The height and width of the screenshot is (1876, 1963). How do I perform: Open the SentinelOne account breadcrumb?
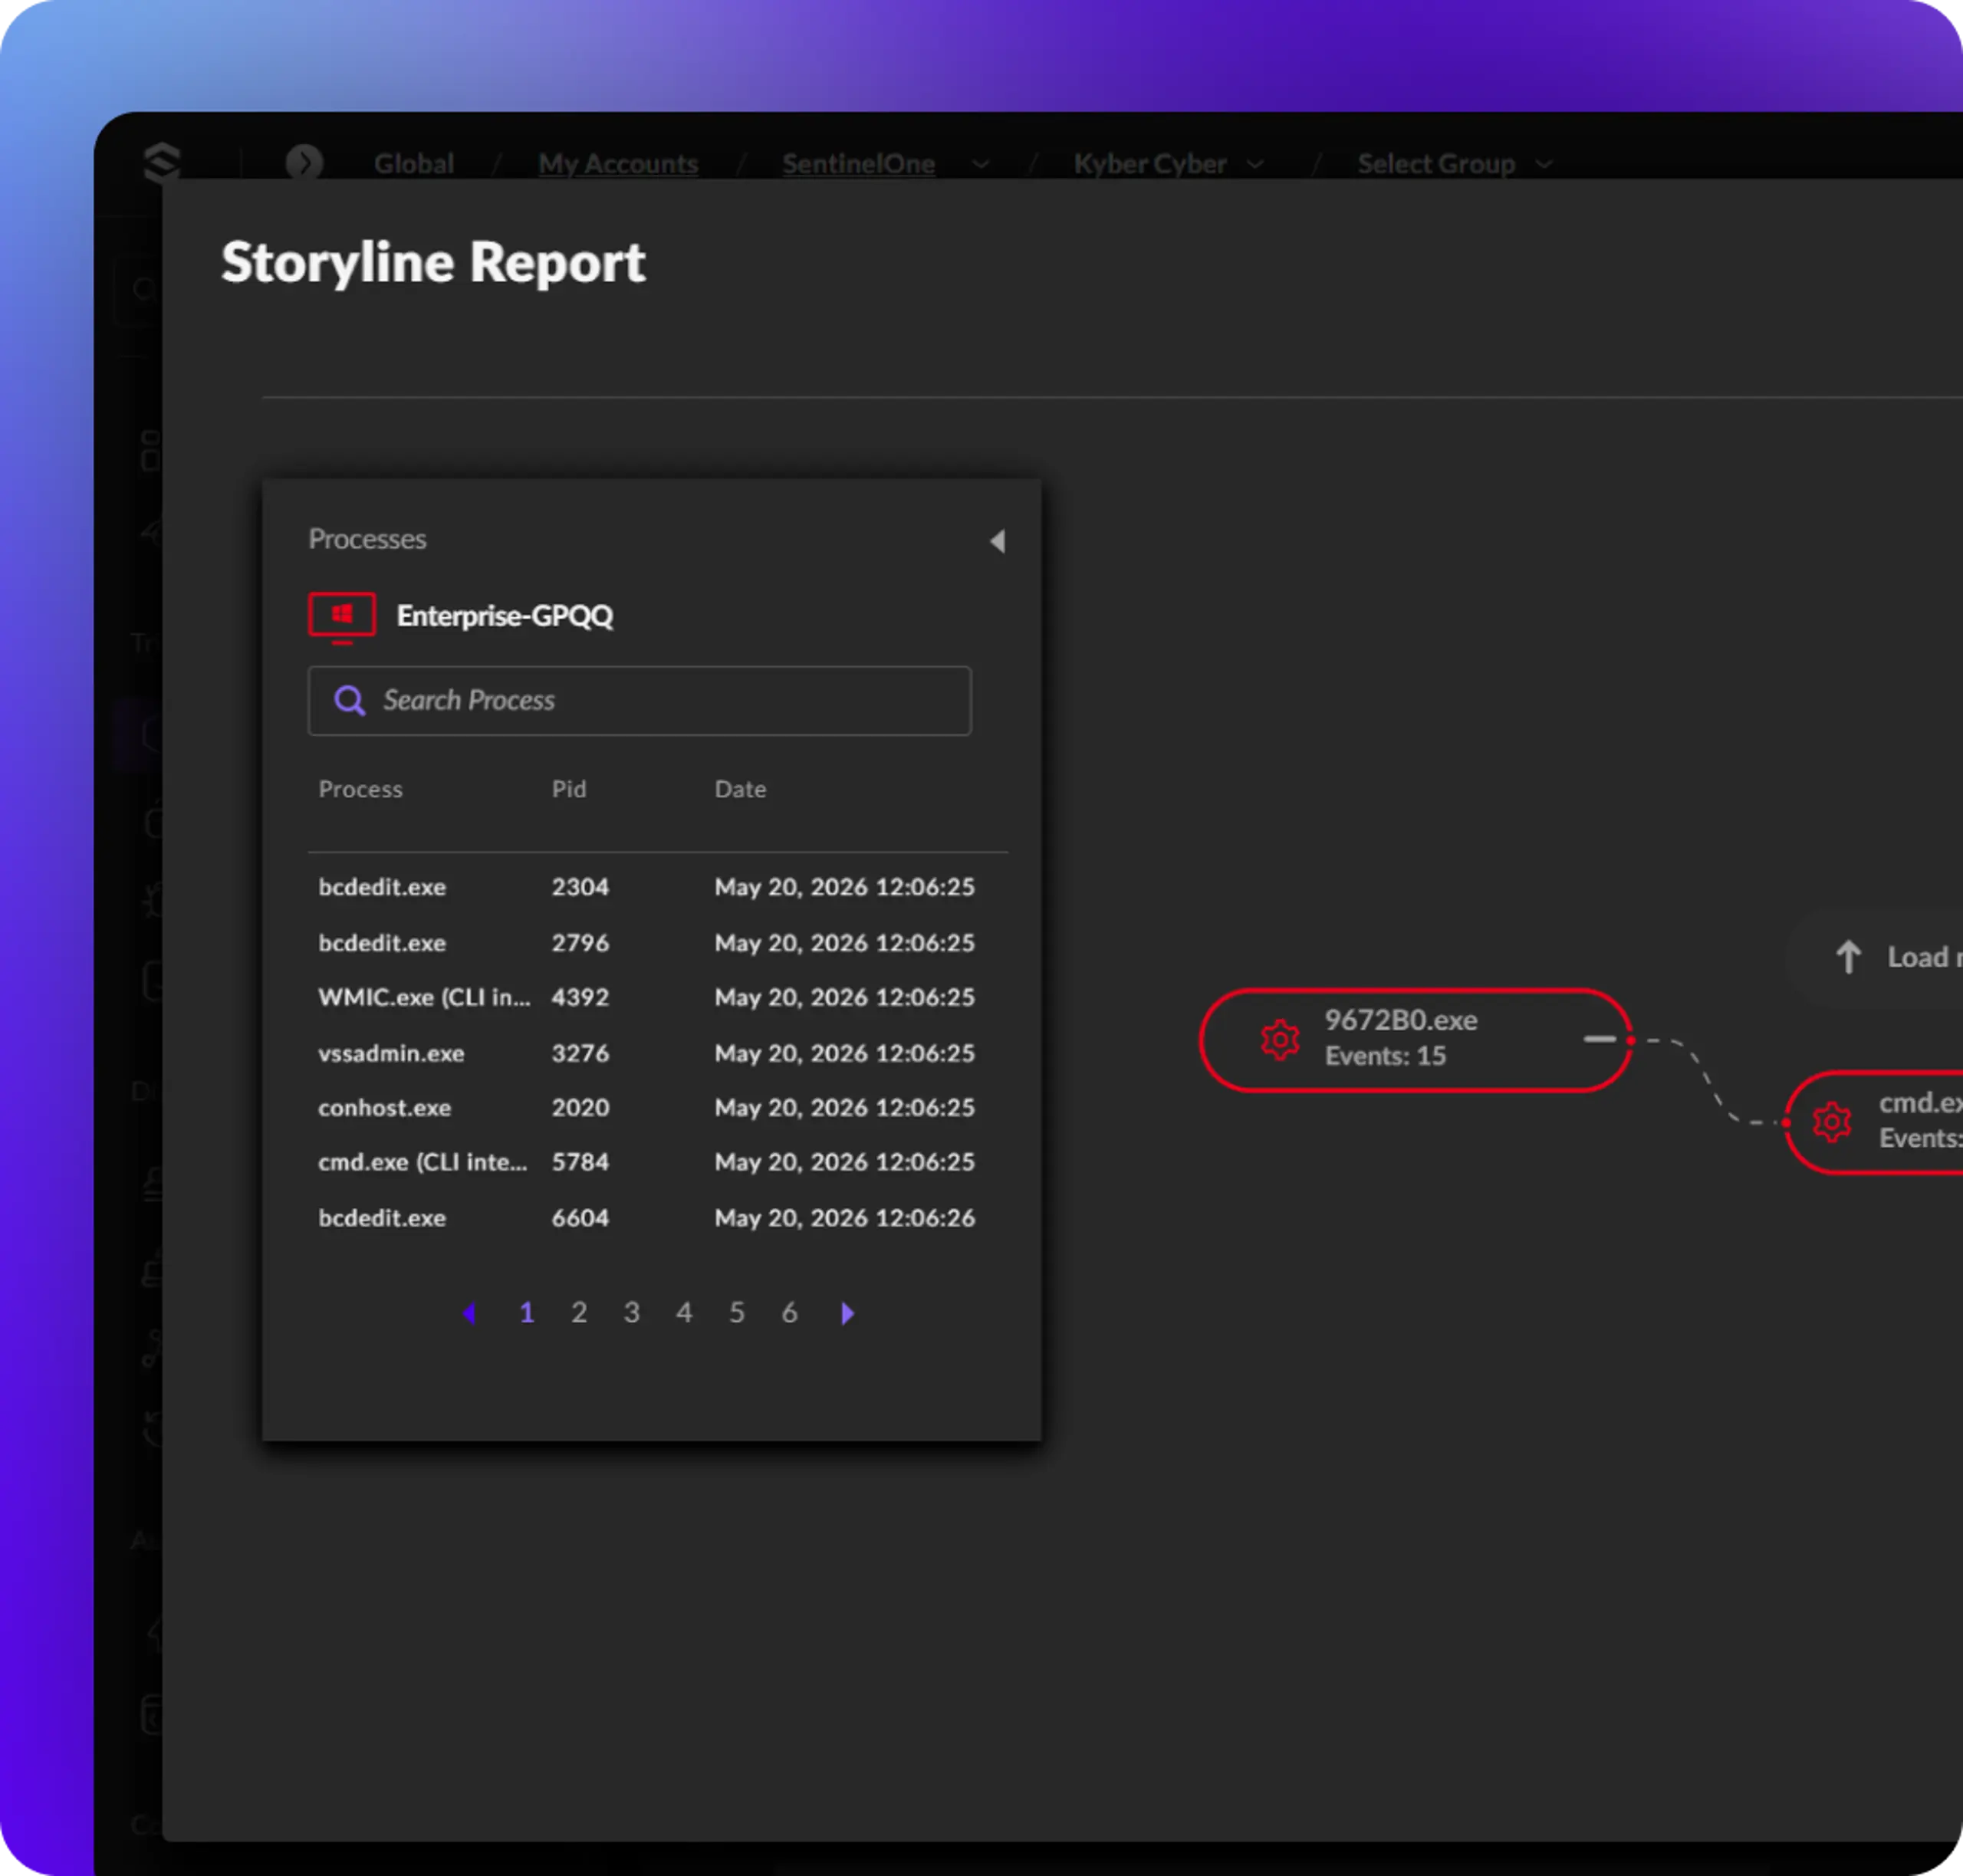[x=858, y=163]
